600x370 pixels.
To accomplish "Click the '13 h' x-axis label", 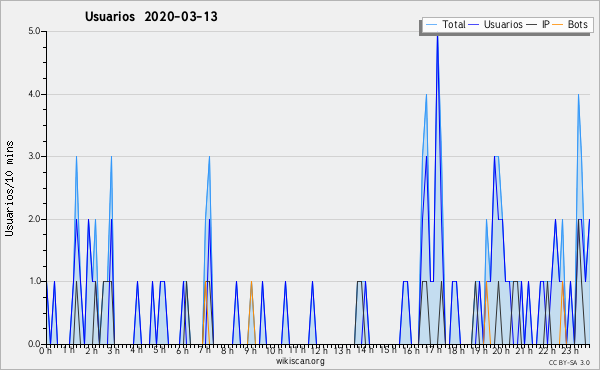I will 342,351.
